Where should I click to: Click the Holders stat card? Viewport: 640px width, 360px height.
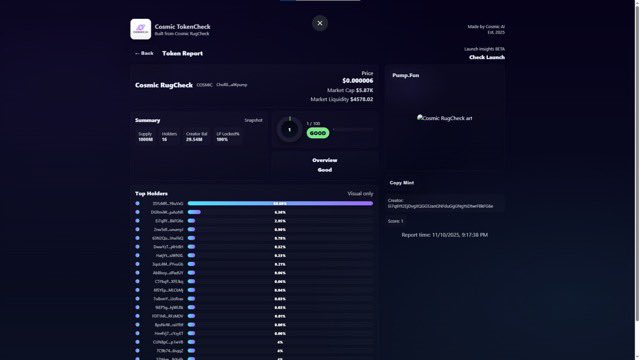(x=169, y=137)
